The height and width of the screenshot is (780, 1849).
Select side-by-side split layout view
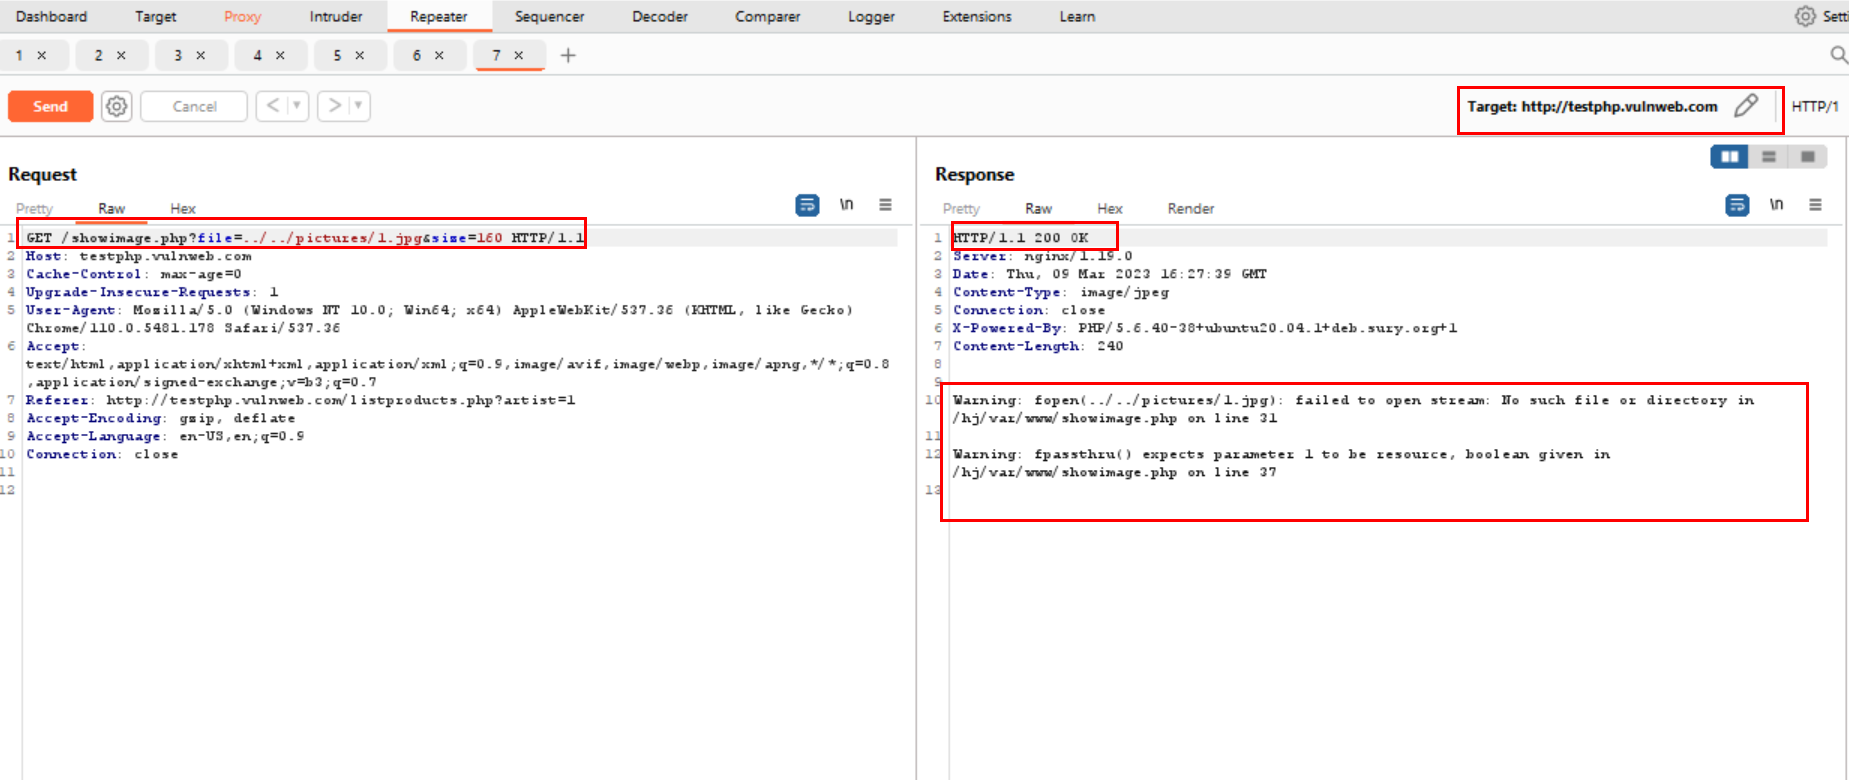1729,157
